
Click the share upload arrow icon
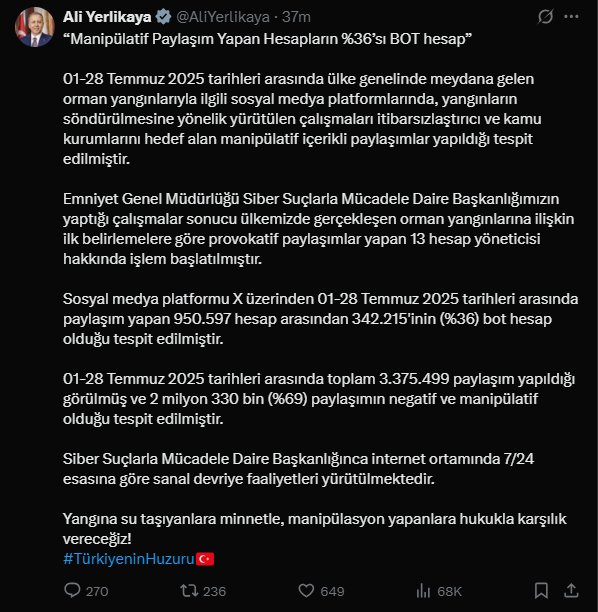pos(571,591)
